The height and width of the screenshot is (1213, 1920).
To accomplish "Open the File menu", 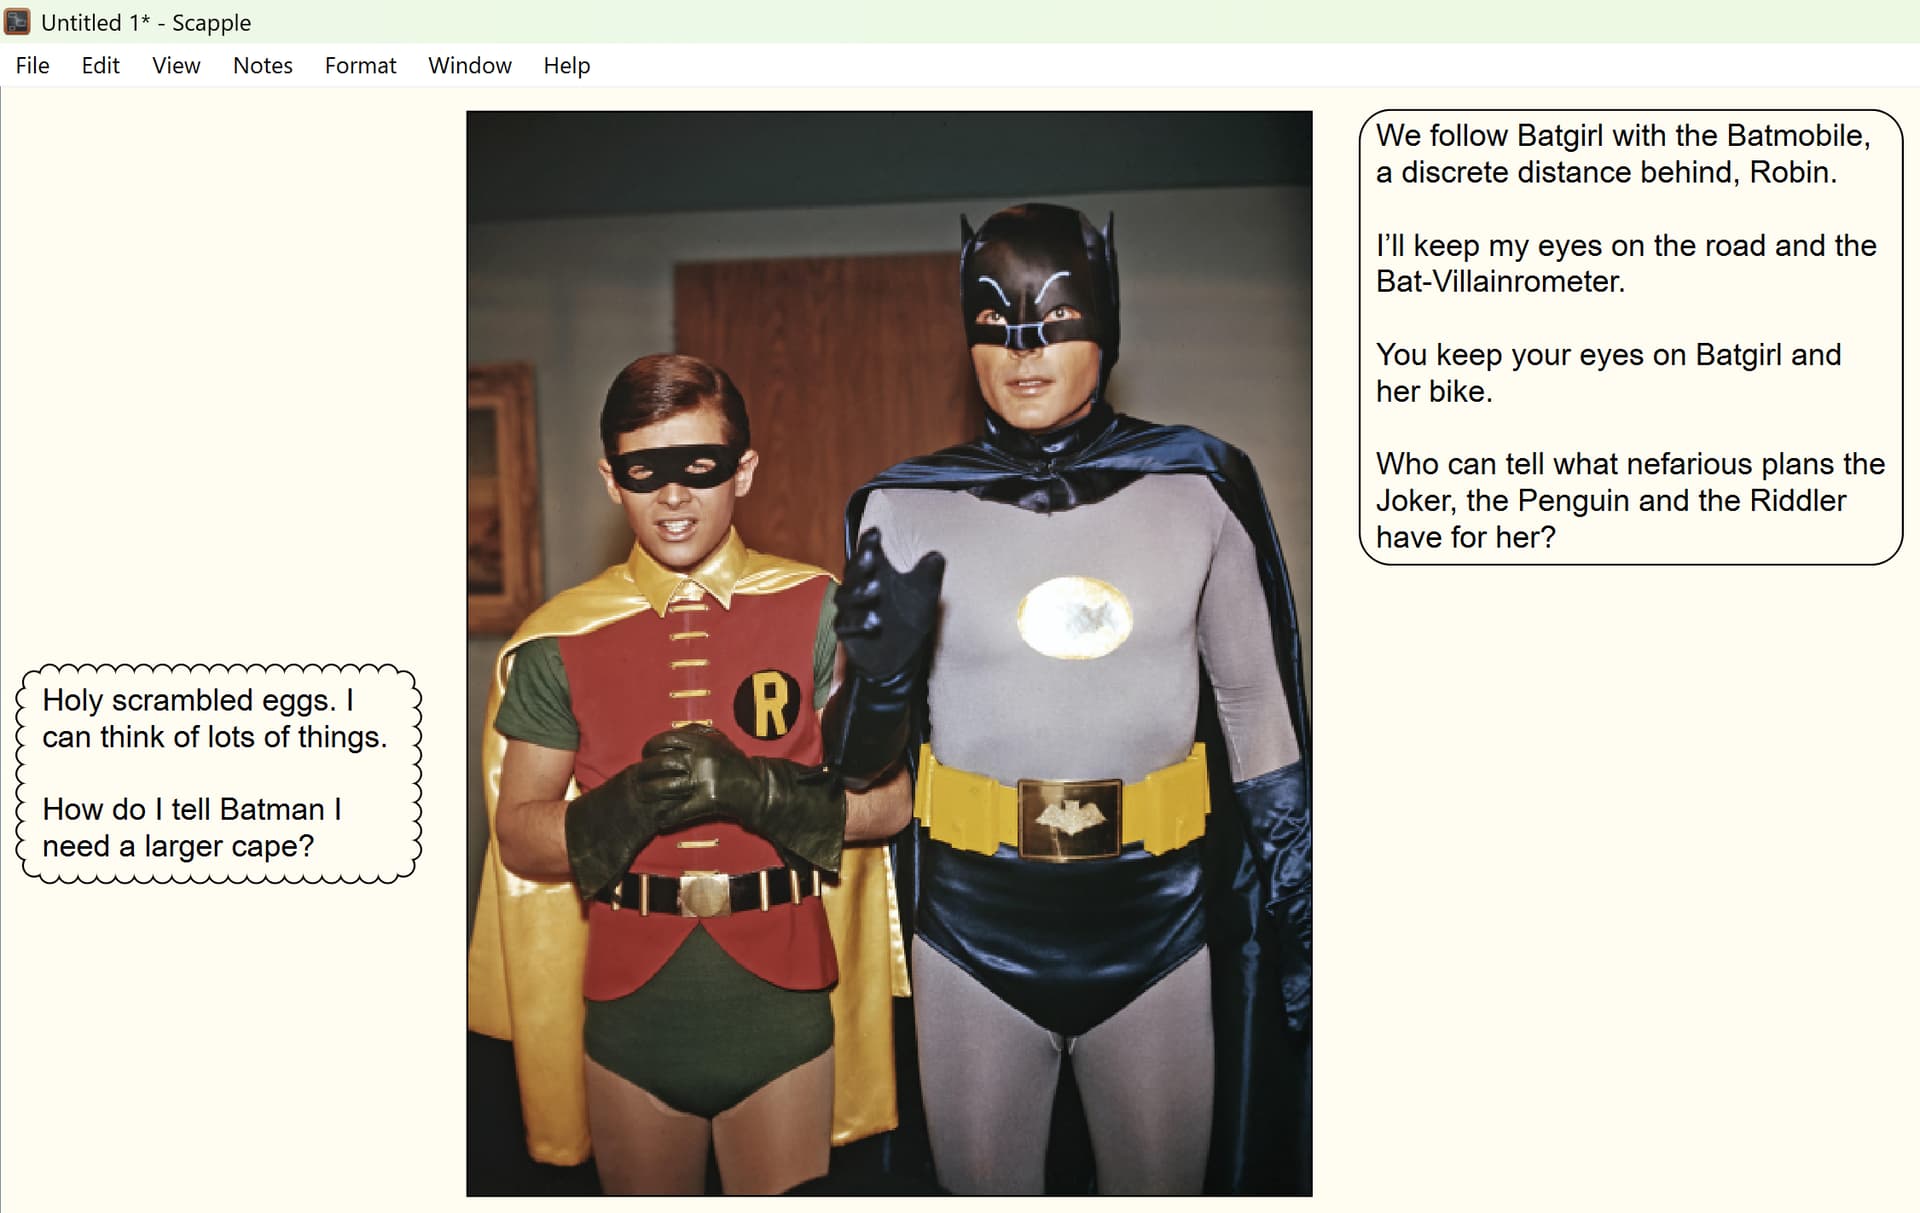I will coord(32,65).
